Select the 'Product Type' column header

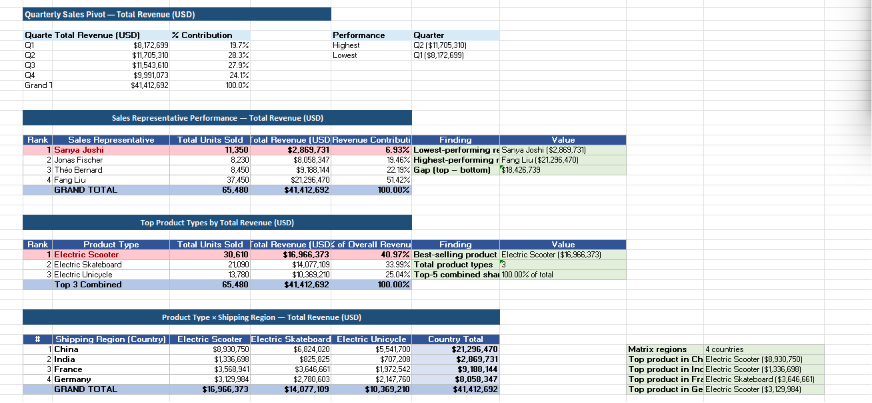pyautogui.click(x=111, y=245)
